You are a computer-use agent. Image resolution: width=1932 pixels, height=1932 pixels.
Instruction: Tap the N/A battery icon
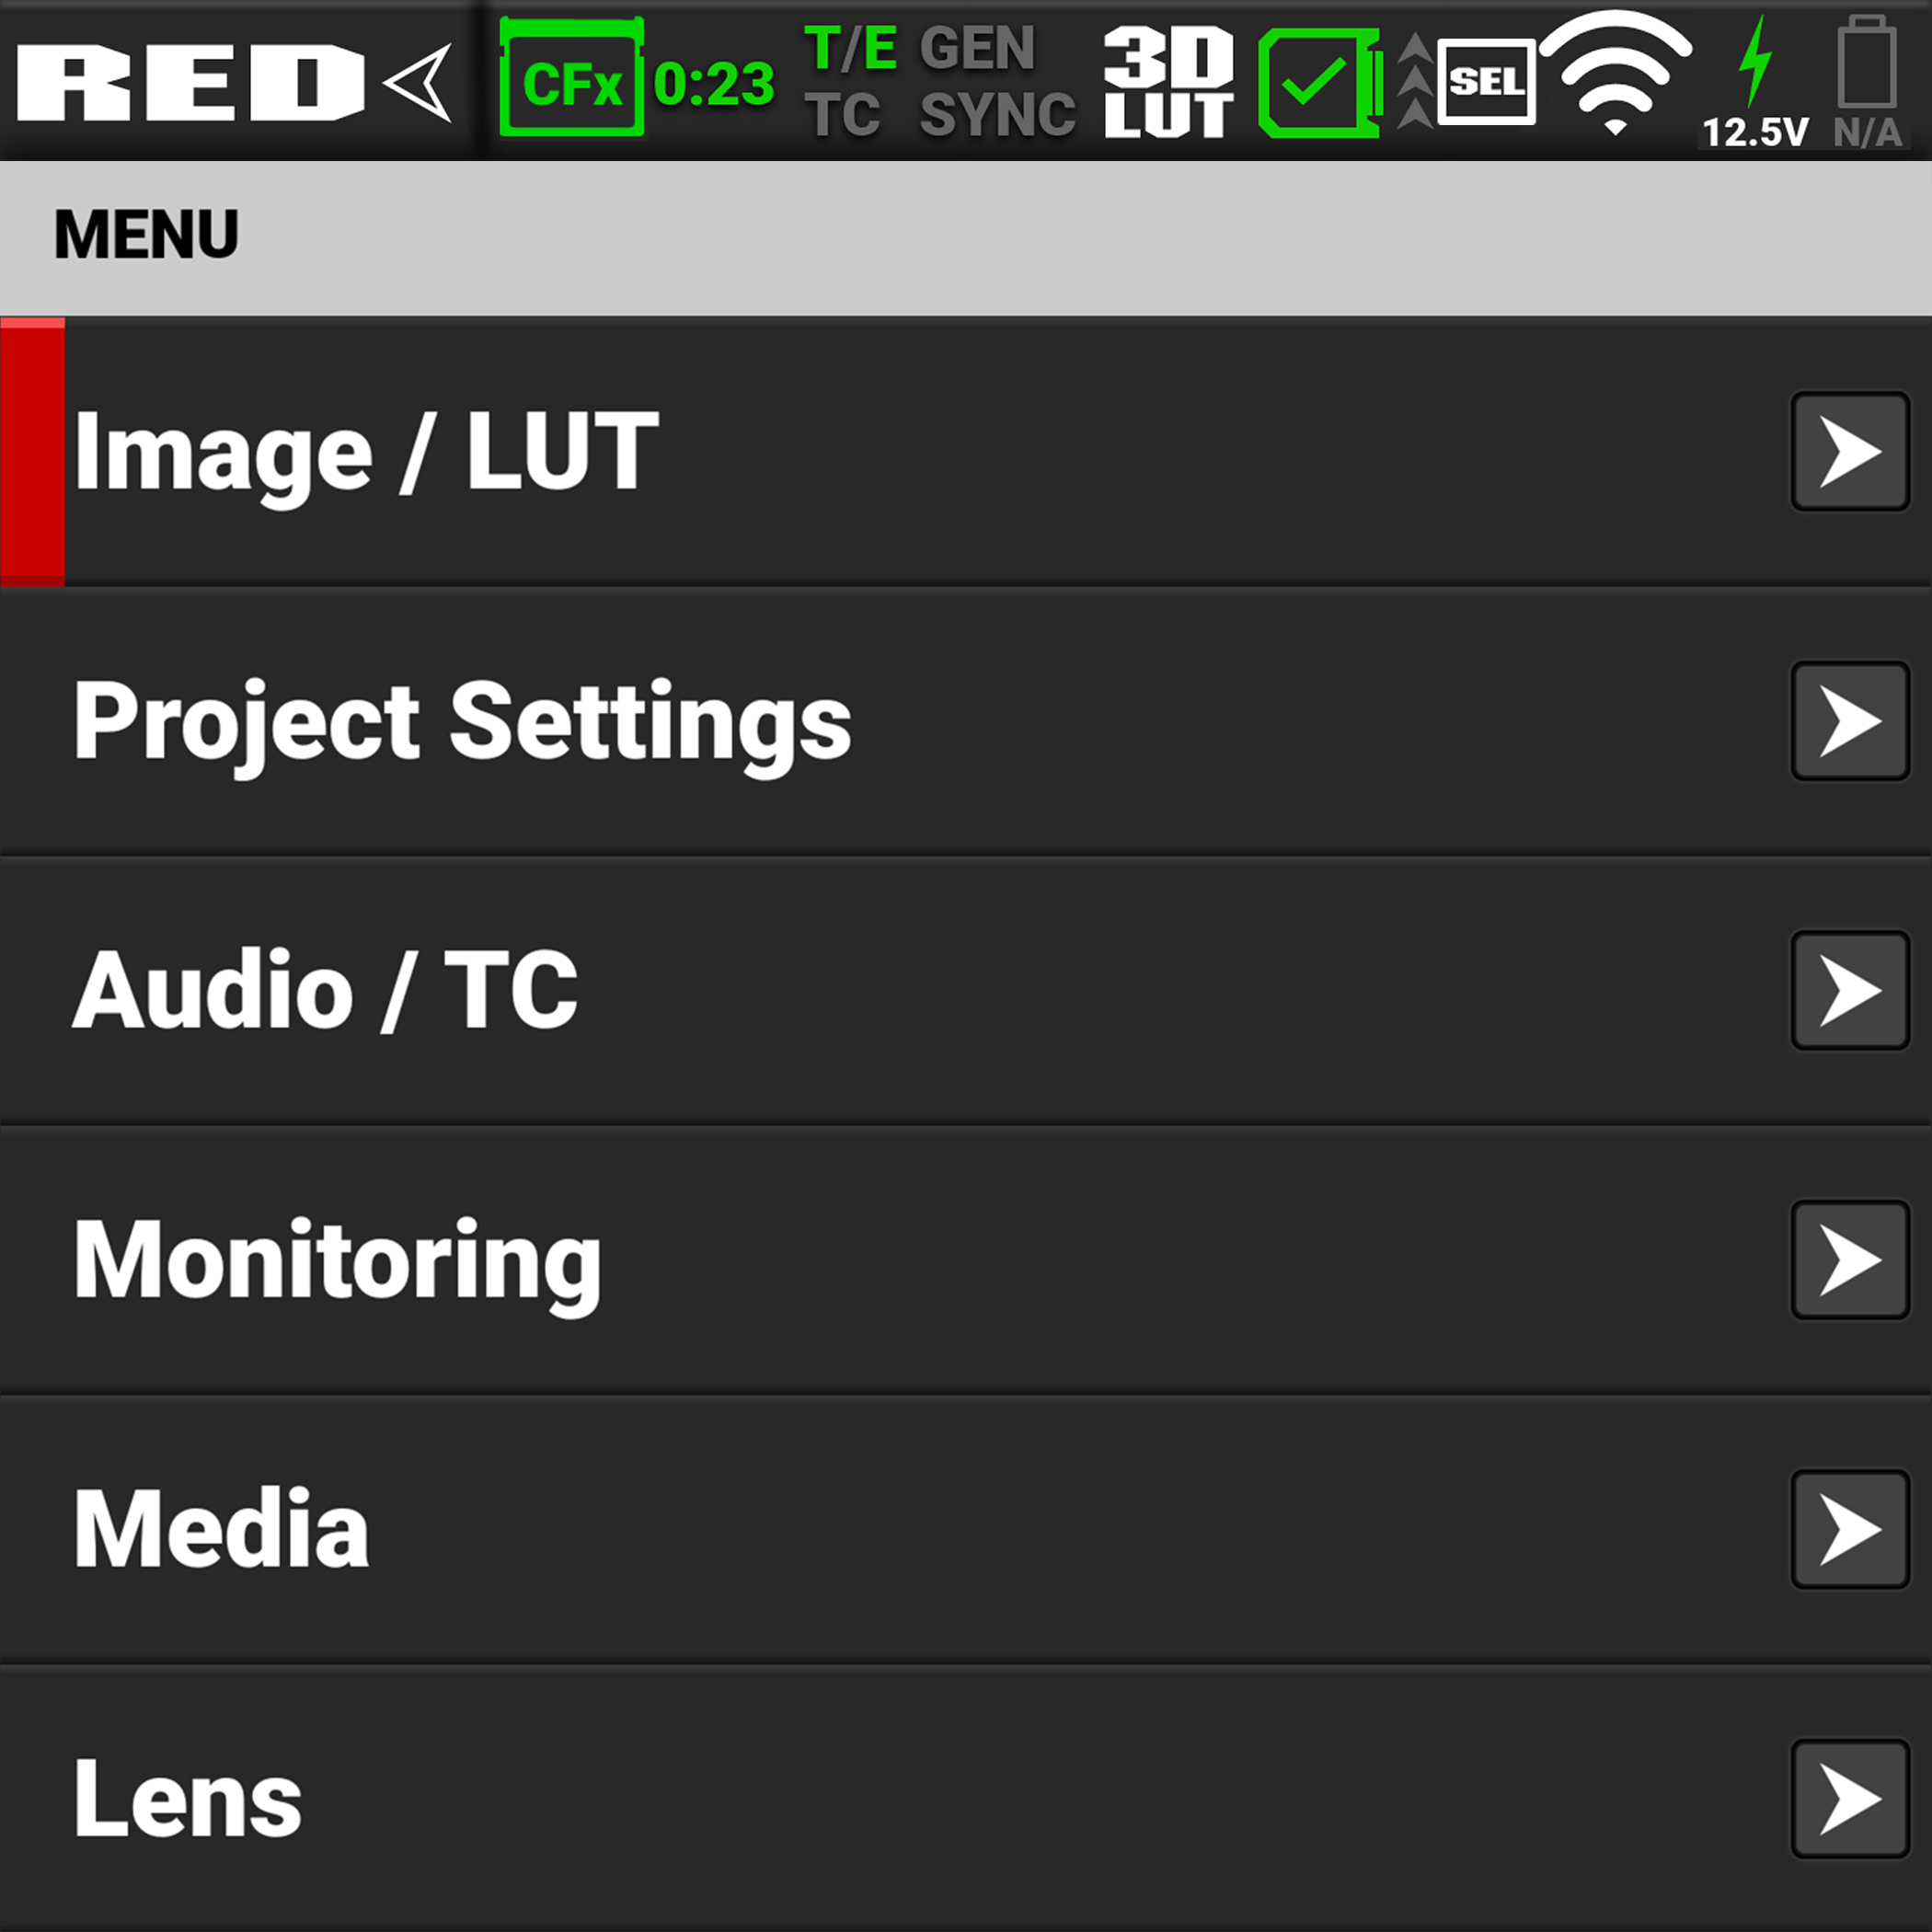[1866, 82]
